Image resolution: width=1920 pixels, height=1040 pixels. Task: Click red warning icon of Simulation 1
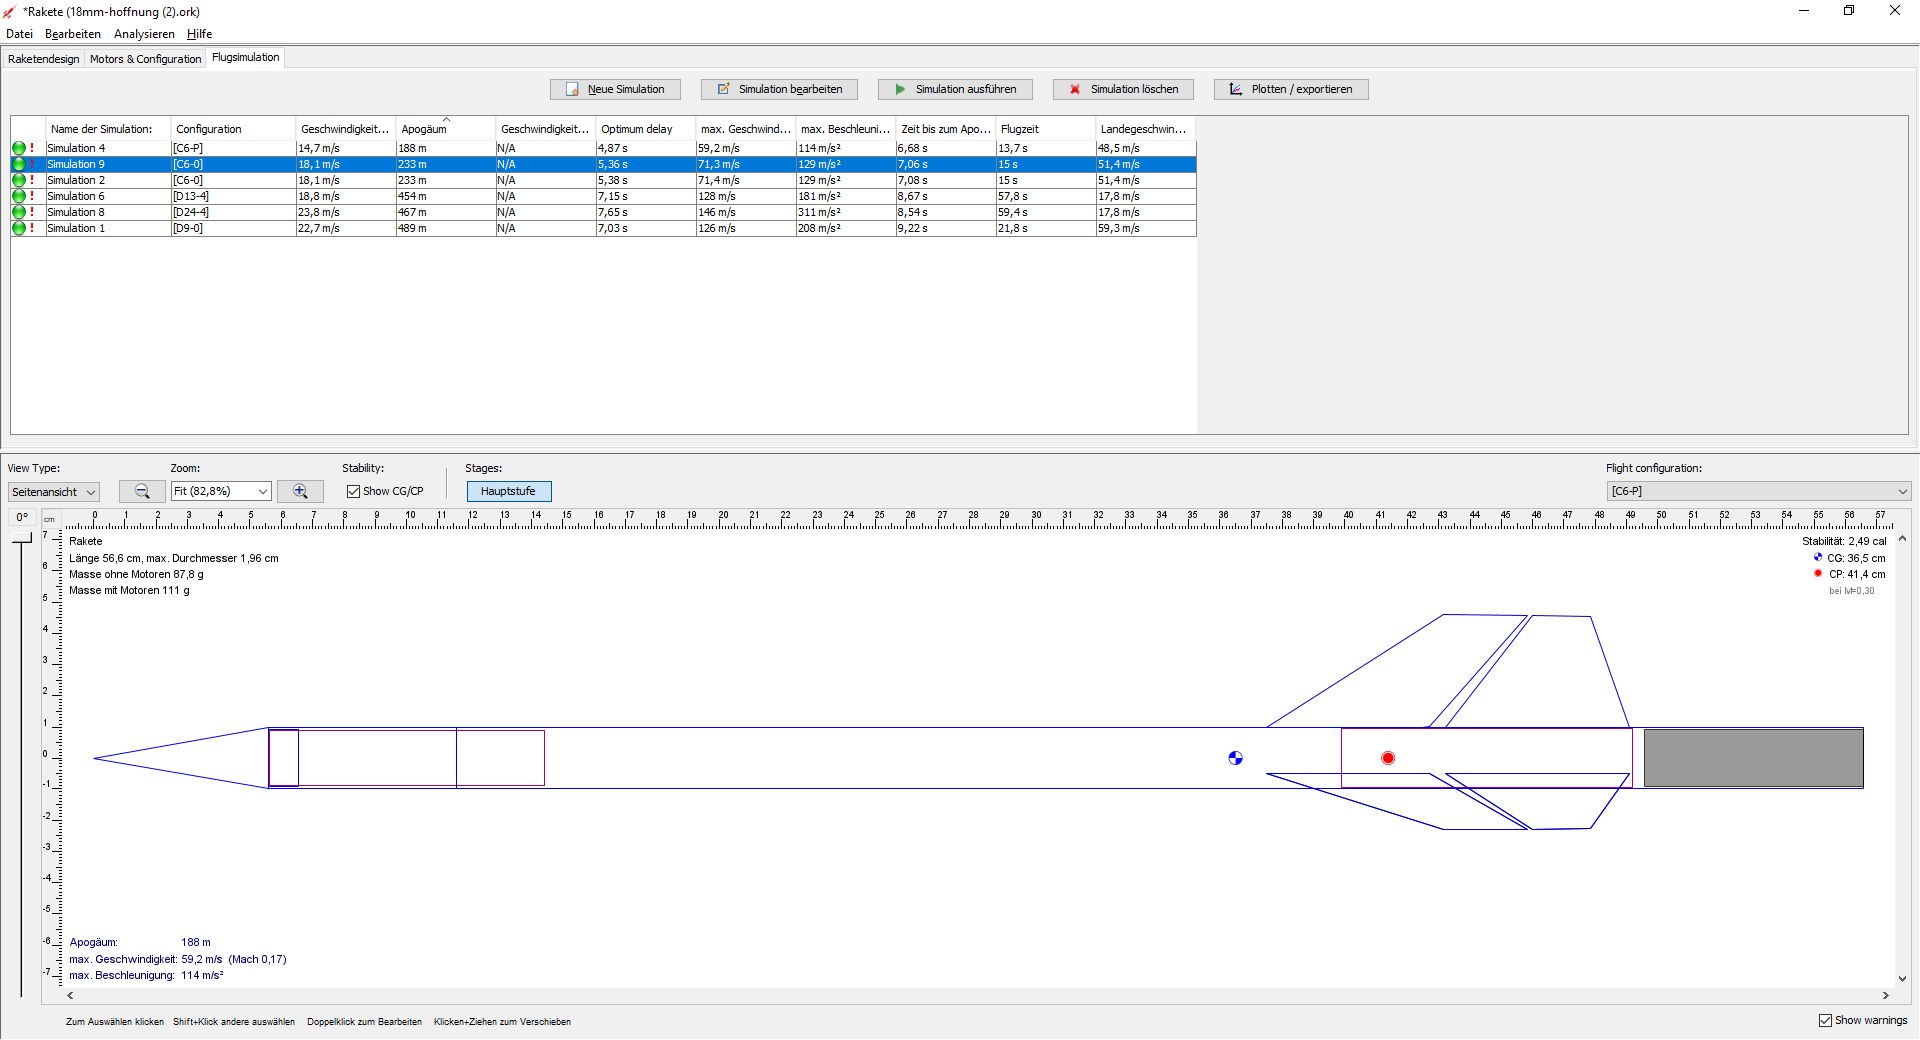click(32, 228)
